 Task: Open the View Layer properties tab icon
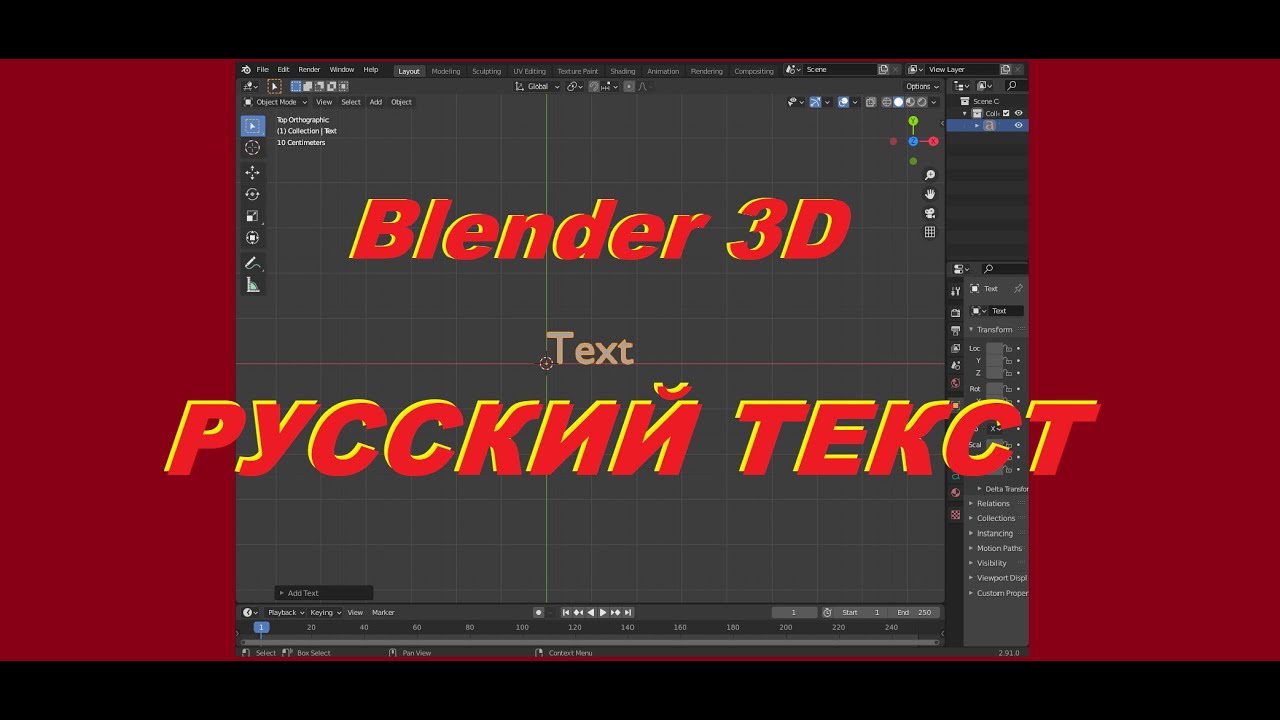click(x=956, y=348)
